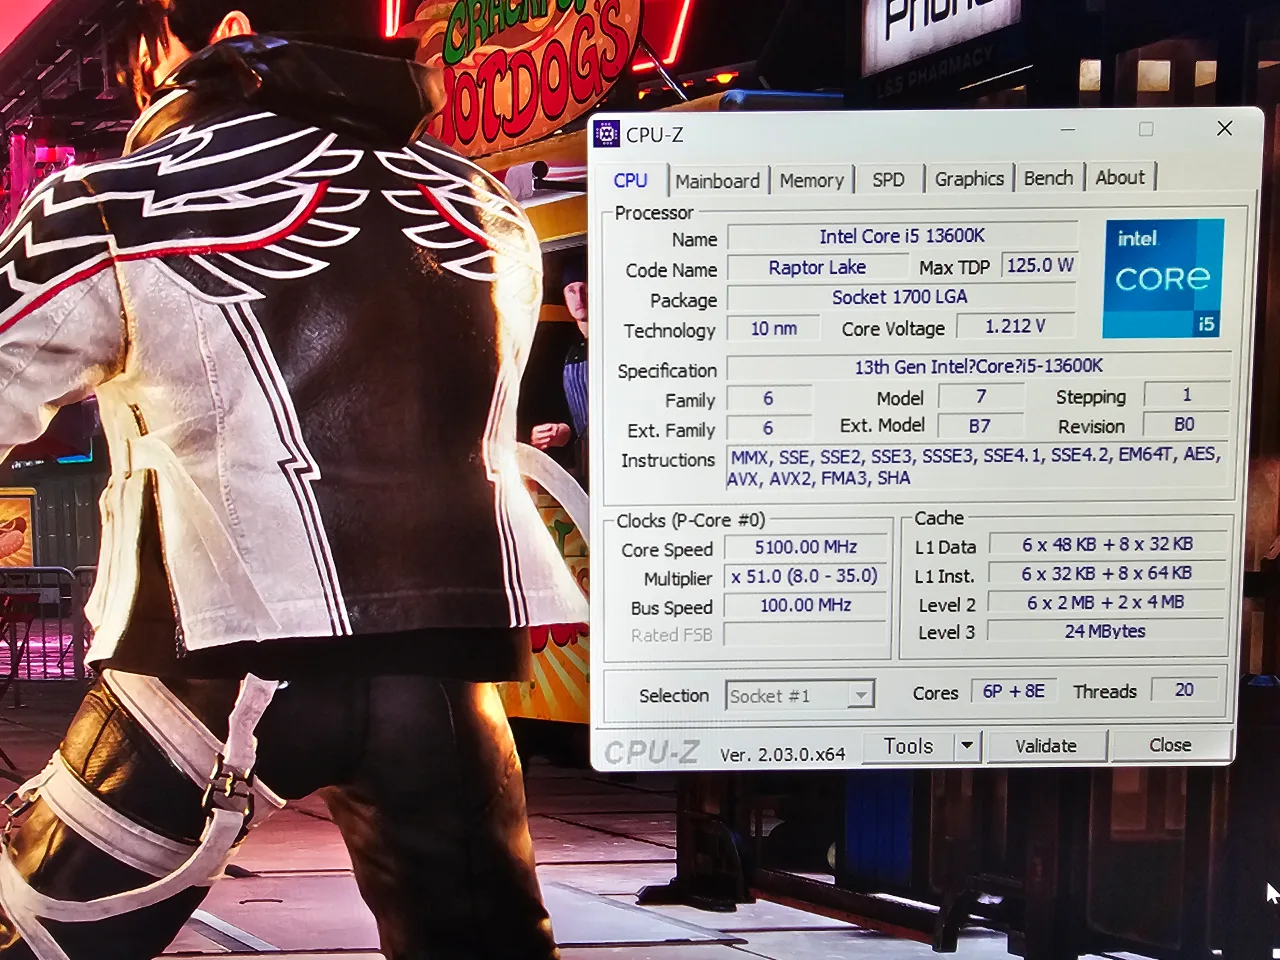1280x960 pixels.
Task: Click the Multiplier value 'x 51.0 (8.0 - 35.0)'
Action: [806, 576]
